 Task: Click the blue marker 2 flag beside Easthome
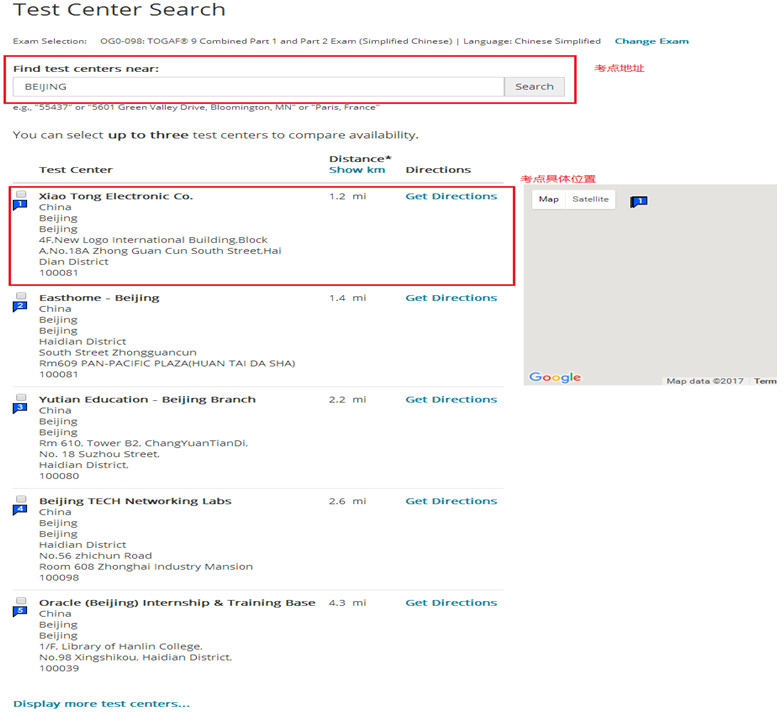[x=20, y=306]
